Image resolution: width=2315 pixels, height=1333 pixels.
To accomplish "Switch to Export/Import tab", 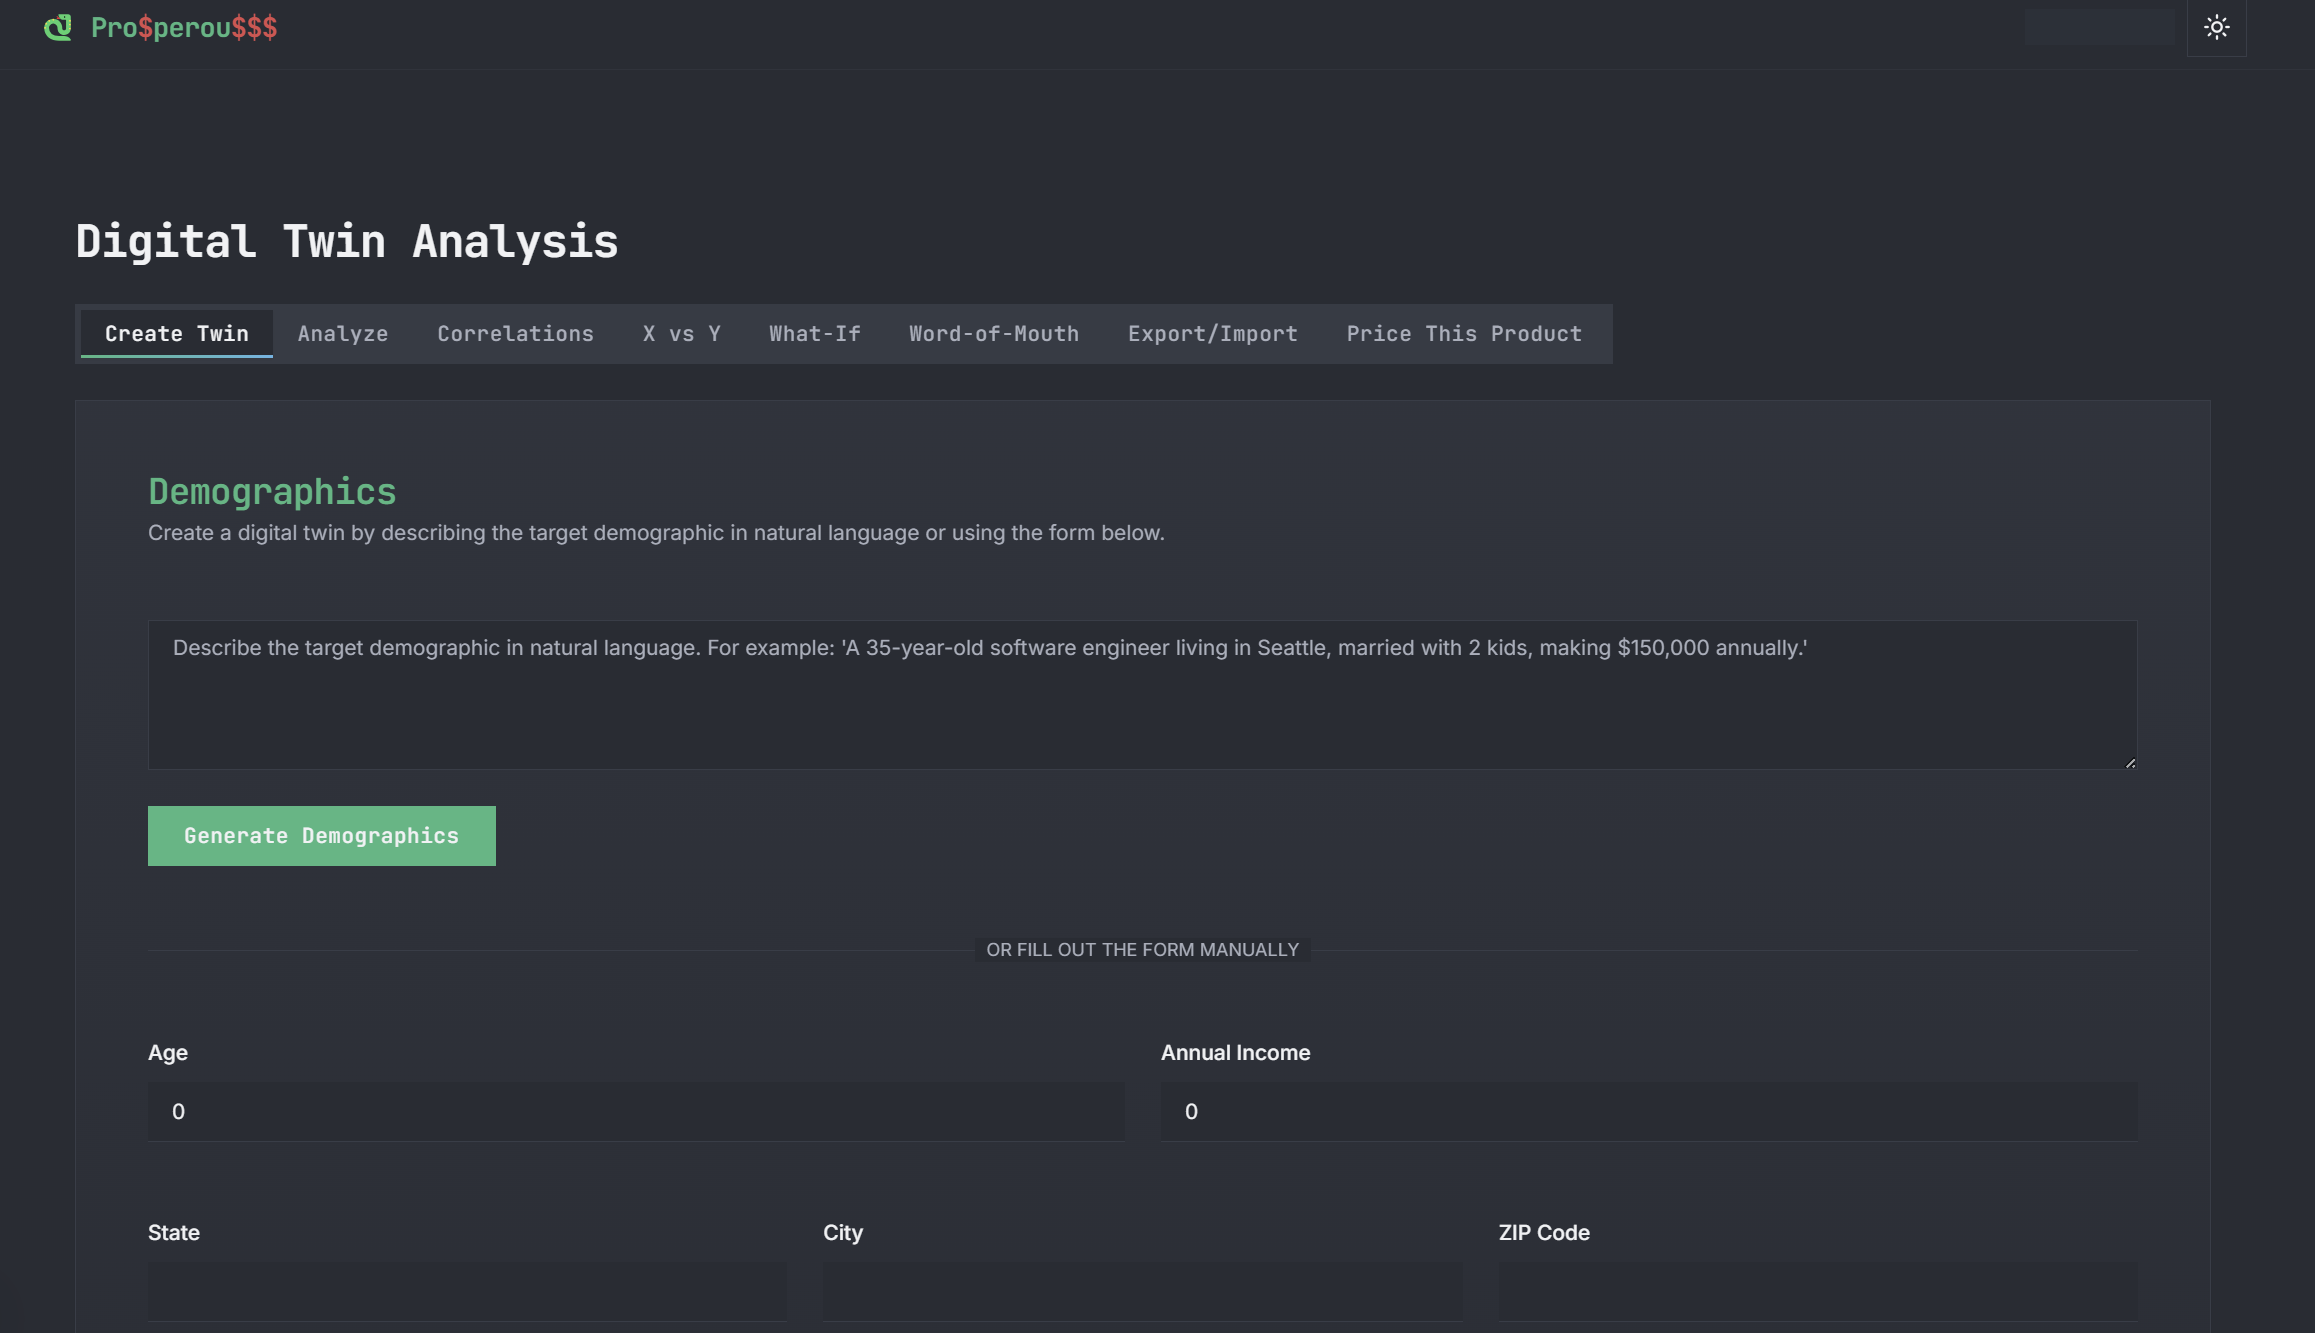I will pyautogui.click(x=1212, y=334).
